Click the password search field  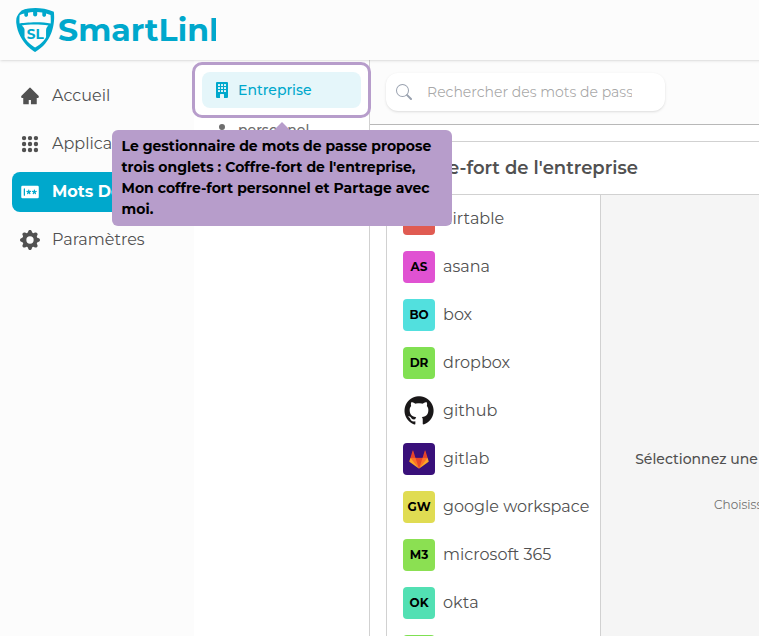click(530, 92)
